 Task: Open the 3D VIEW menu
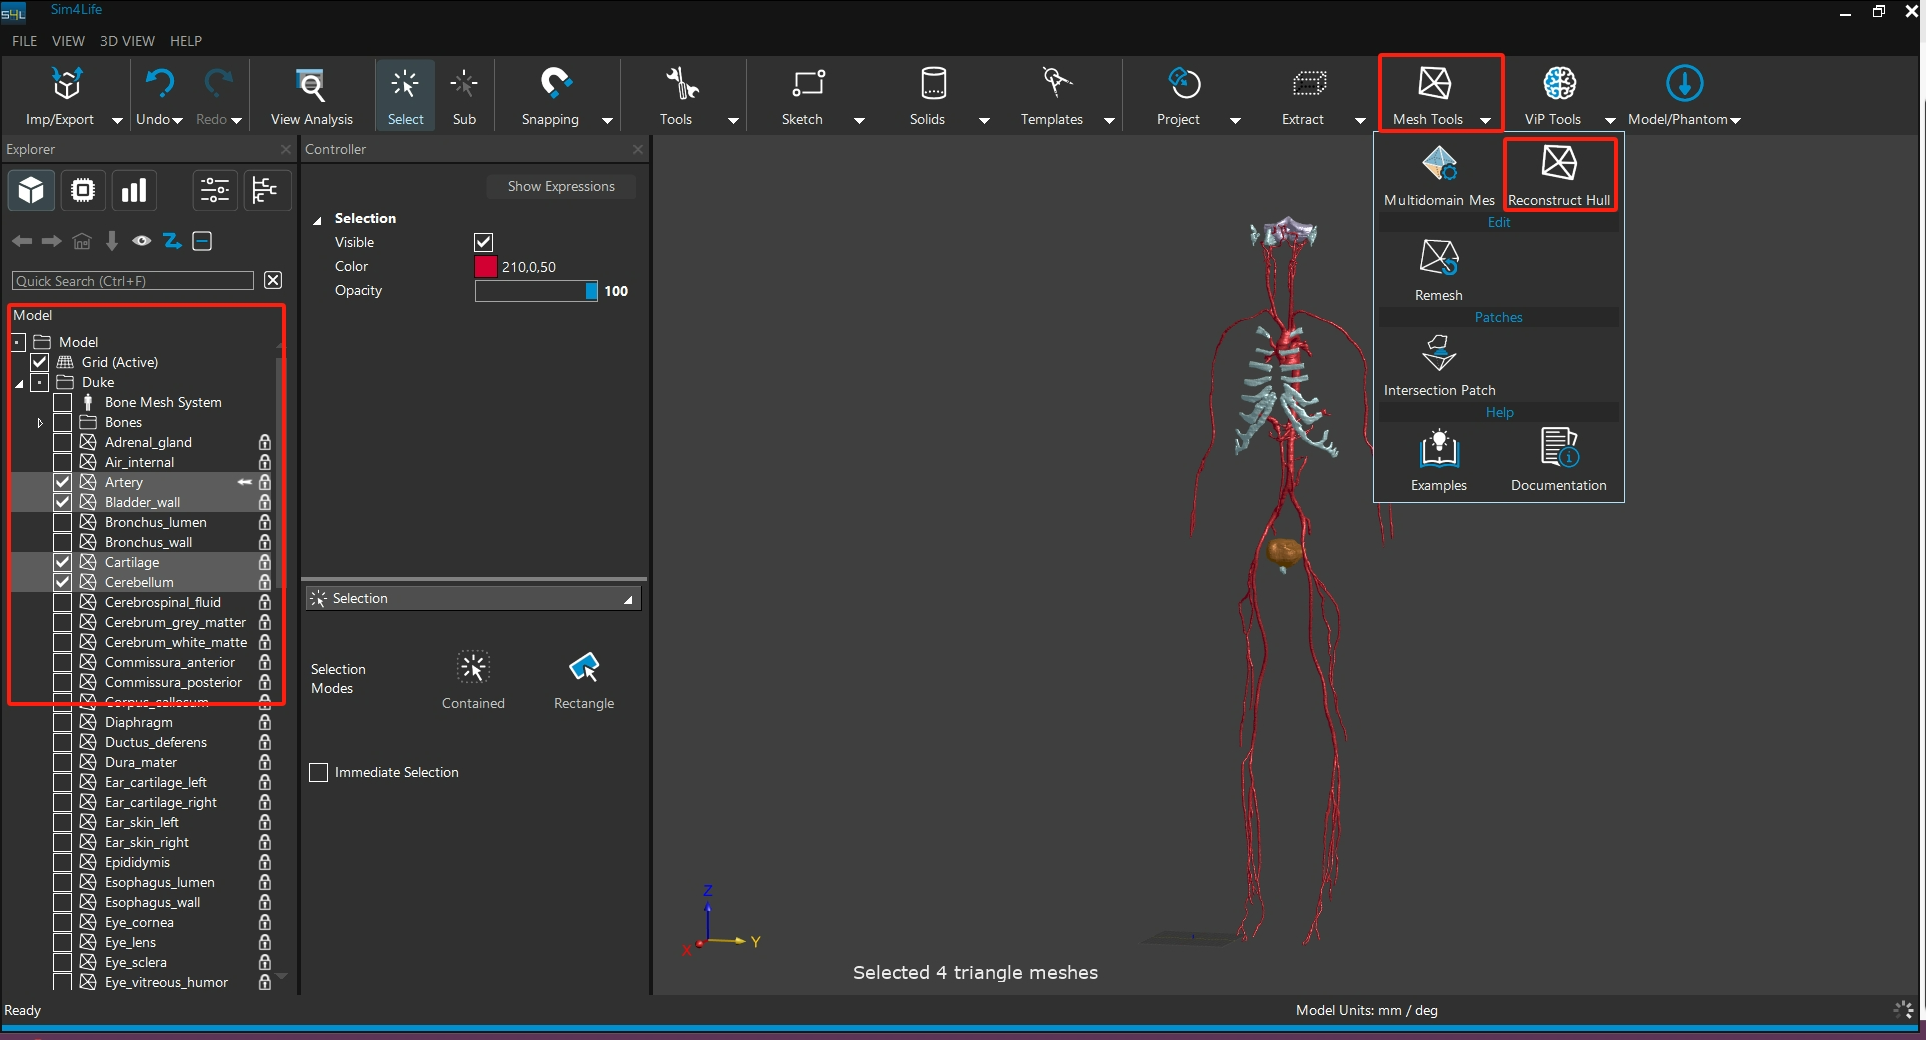127,41
